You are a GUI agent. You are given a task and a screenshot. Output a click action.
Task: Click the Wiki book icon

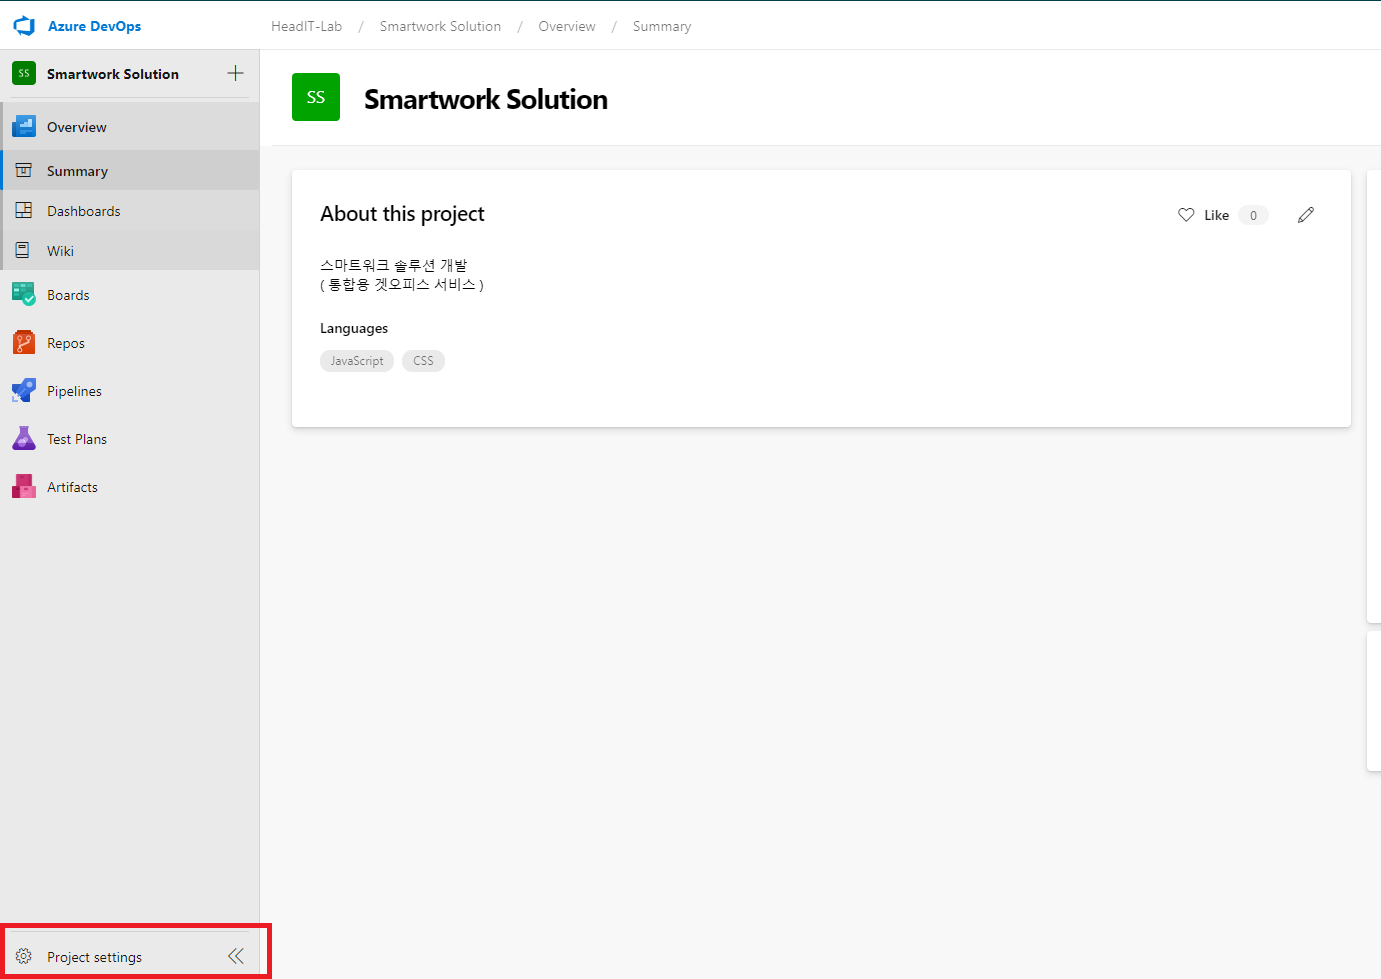(x=24, y=251)
